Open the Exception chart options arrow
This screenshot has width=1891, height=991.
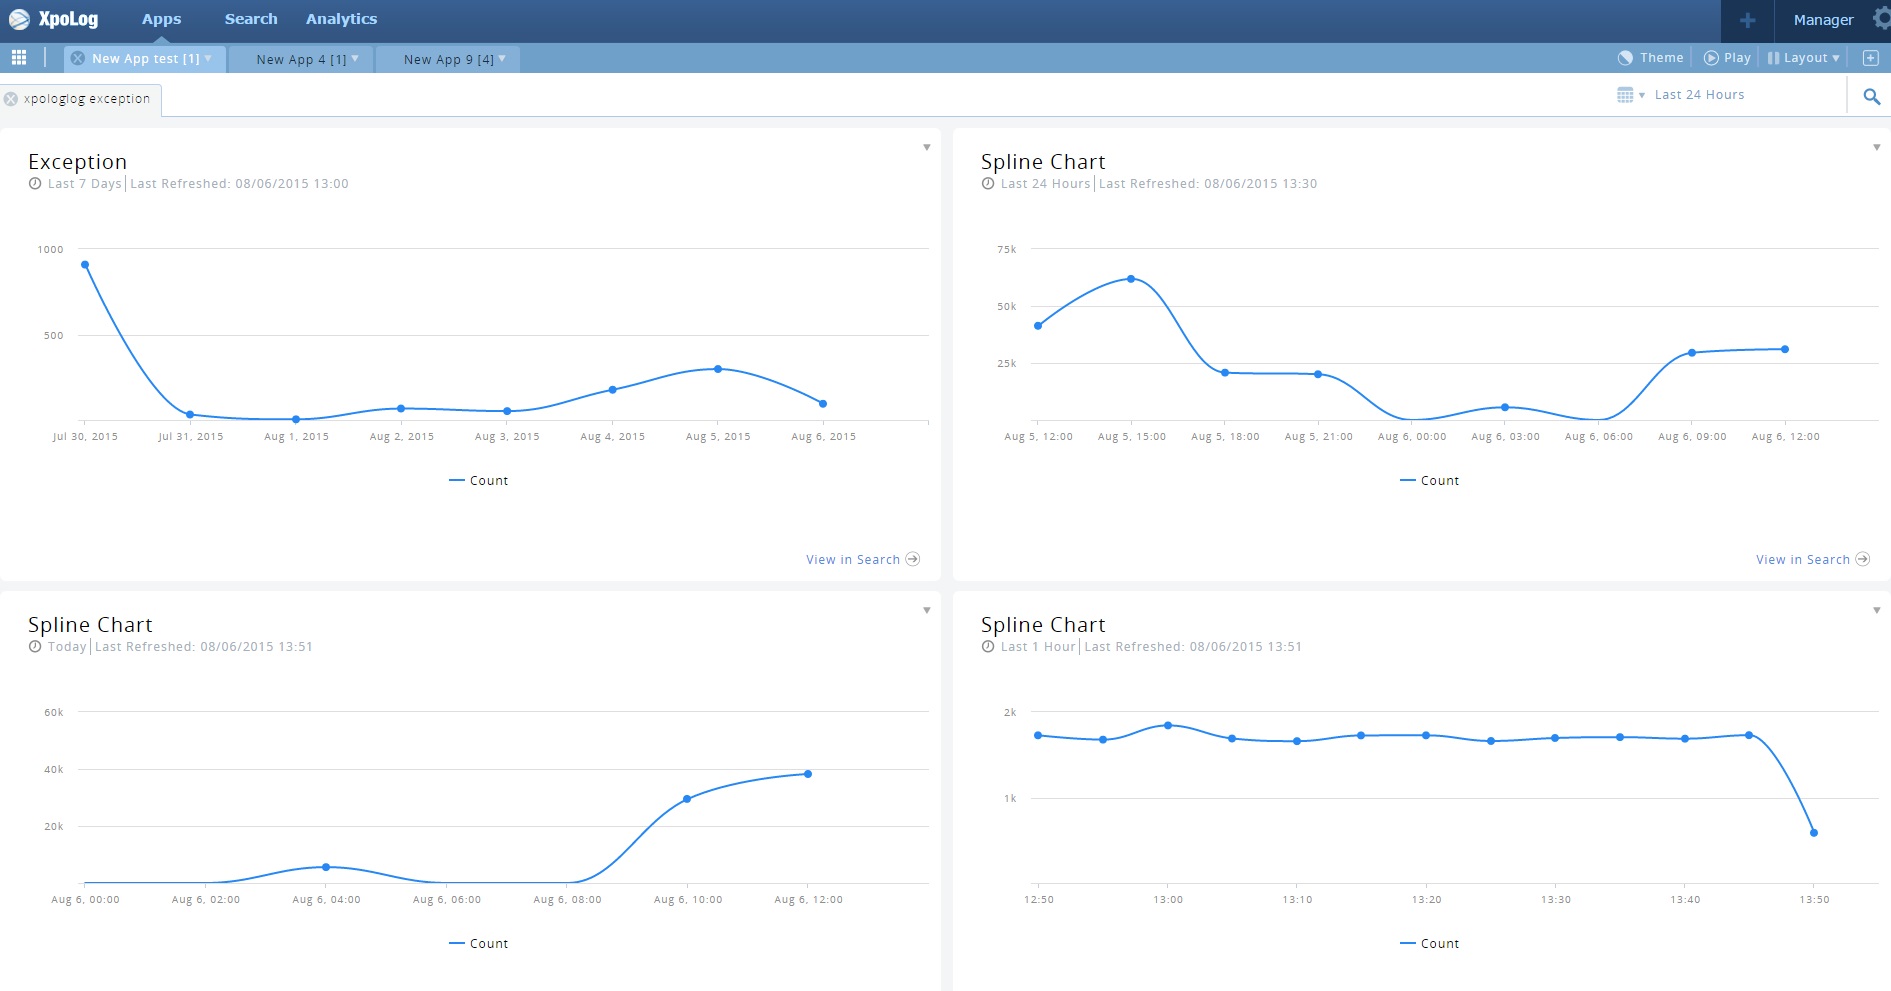point(927,148)
